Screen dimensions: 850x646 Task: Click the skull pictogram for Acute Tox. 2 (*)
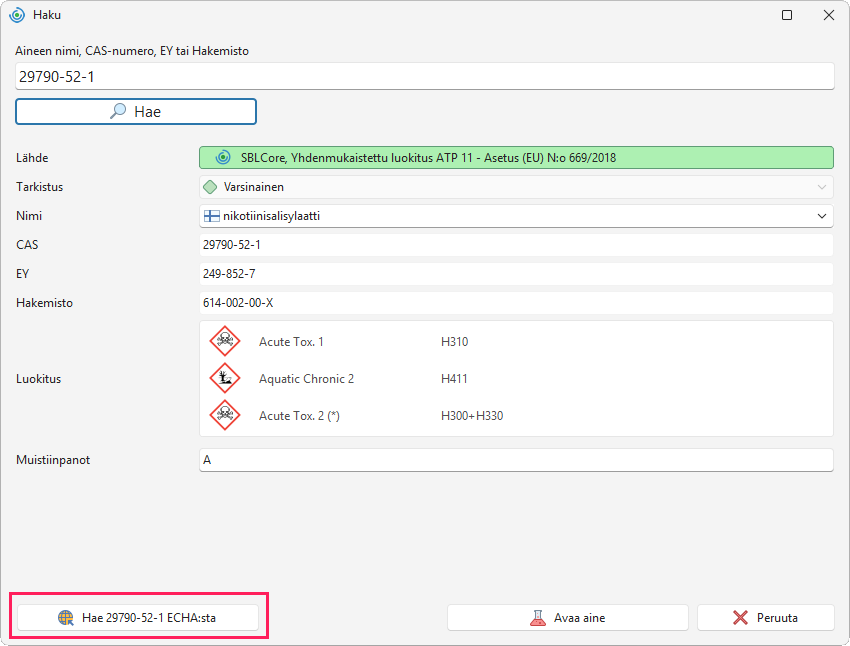coord(225,415)
